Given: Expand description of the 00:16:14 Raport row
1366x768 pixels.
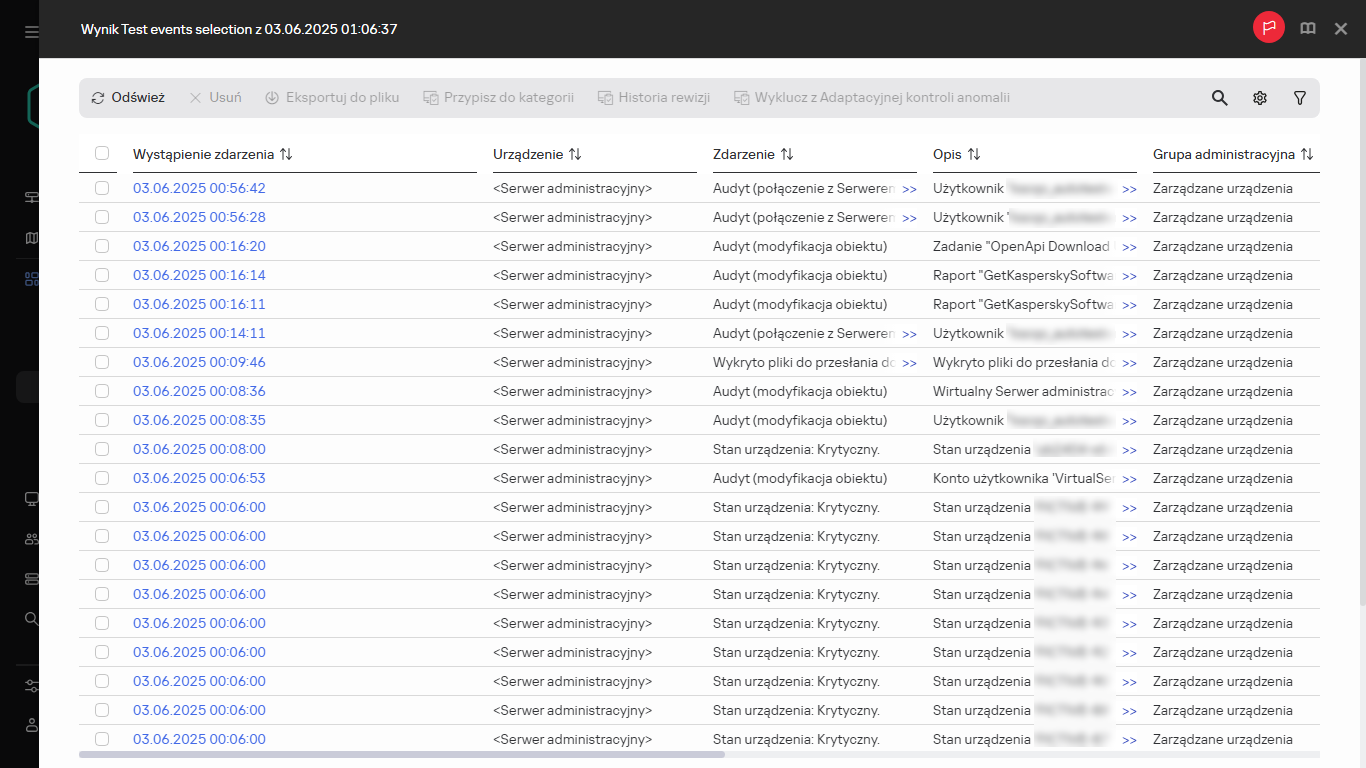Looking at the screenshot, I should click(1129, 276).
